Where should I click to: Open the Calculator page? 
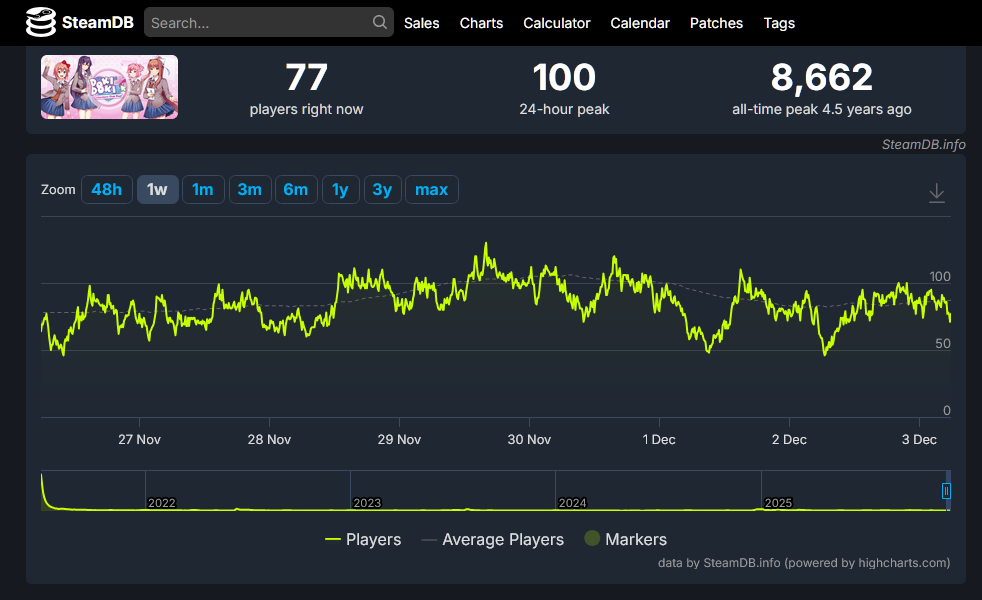click(557, 23)
